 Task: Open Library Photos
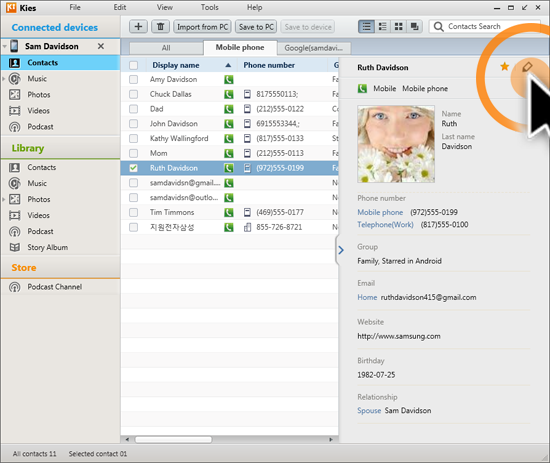pyautogui.click(x=39, y=199)
